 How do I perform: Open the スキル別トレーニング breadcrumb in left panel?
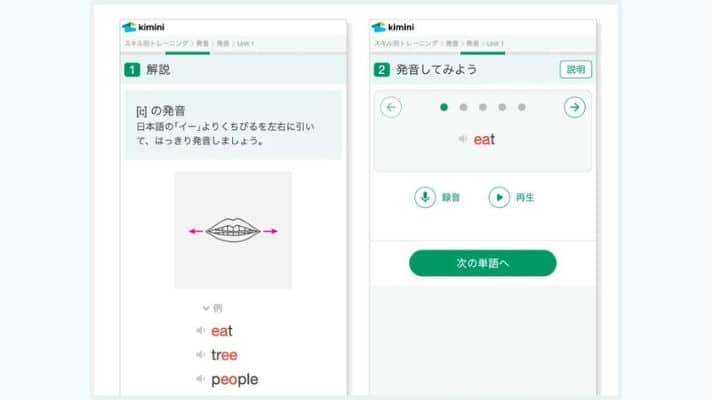157,44
